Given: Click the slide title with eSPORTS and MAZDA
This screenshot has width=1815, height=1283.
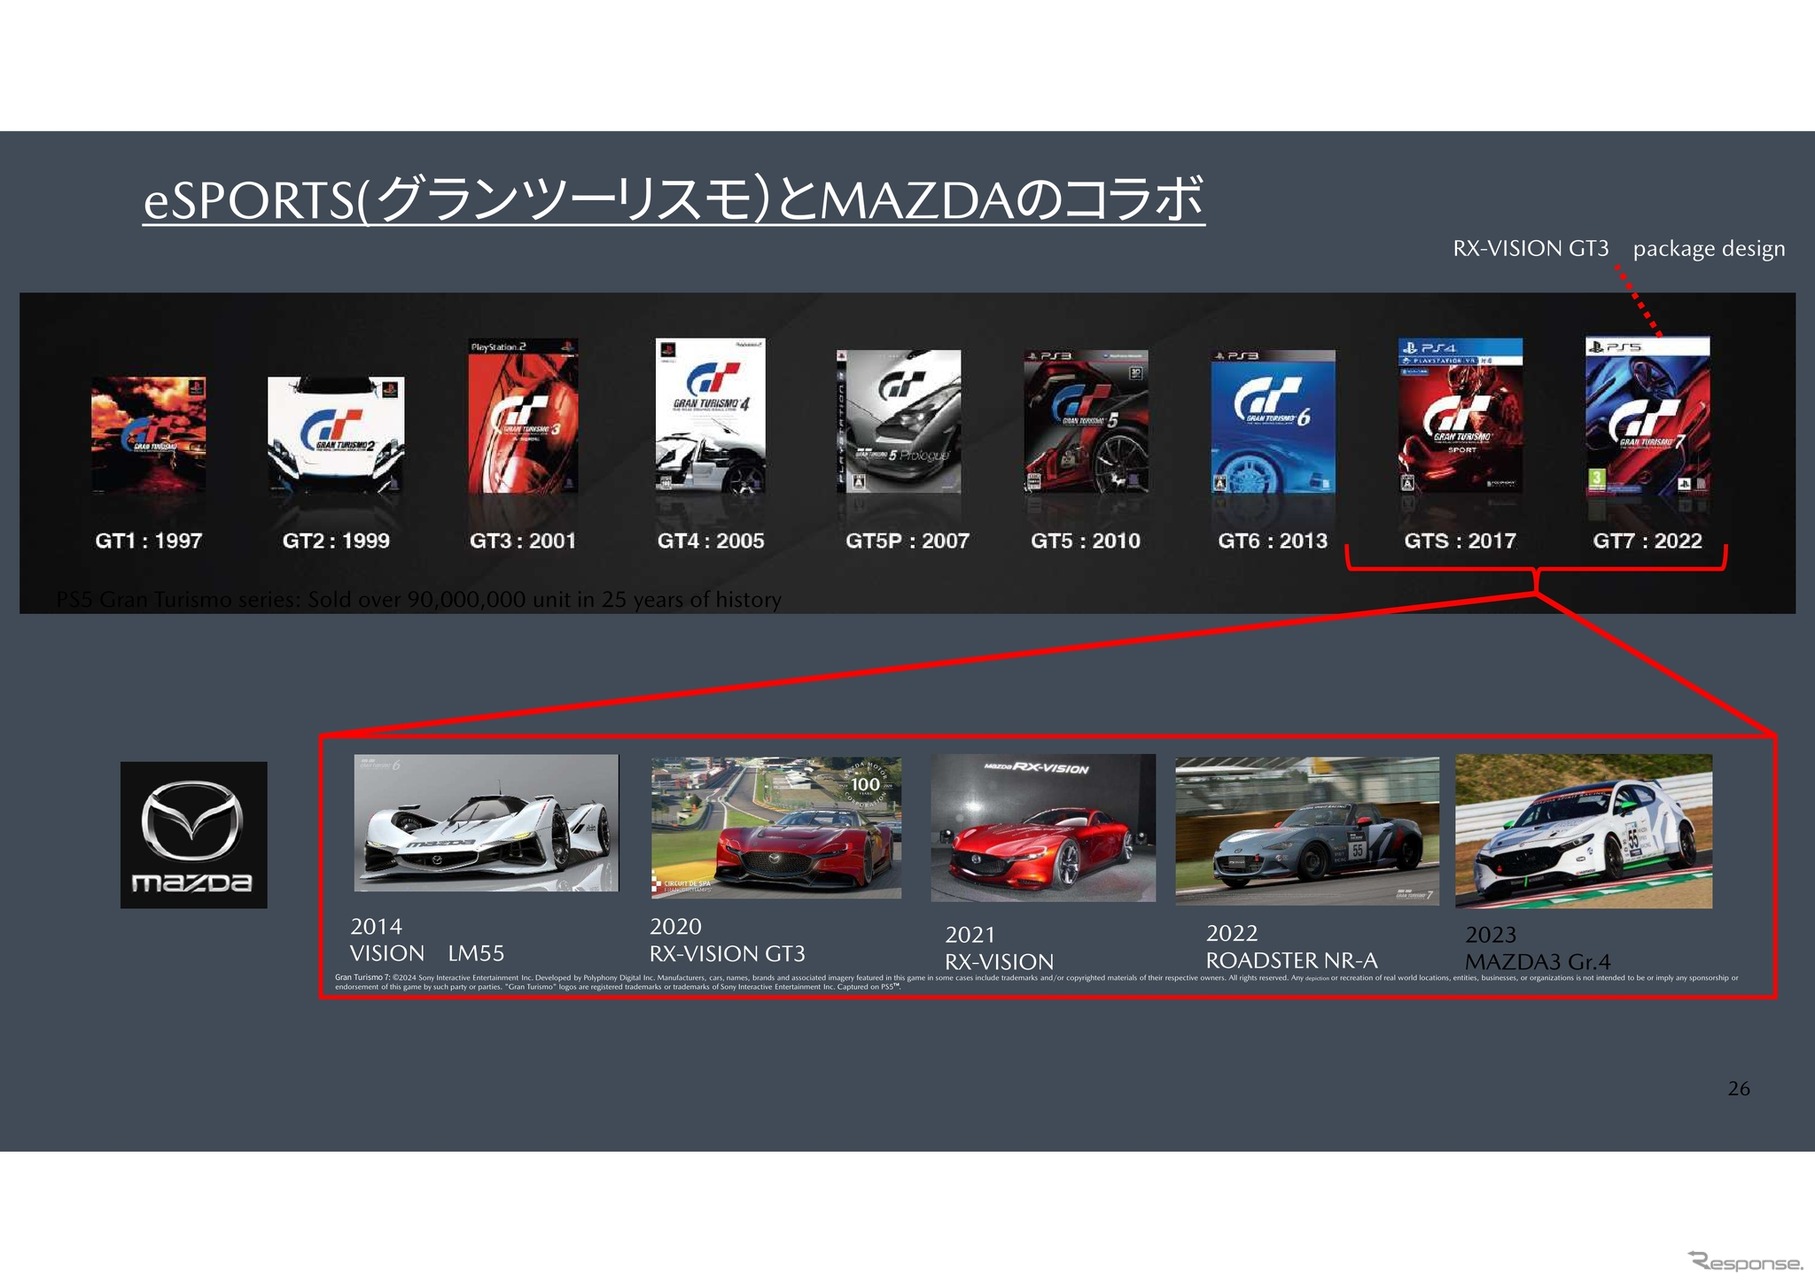Looking at the screenshot, I should pyautogui.click(x=674, y=199).
